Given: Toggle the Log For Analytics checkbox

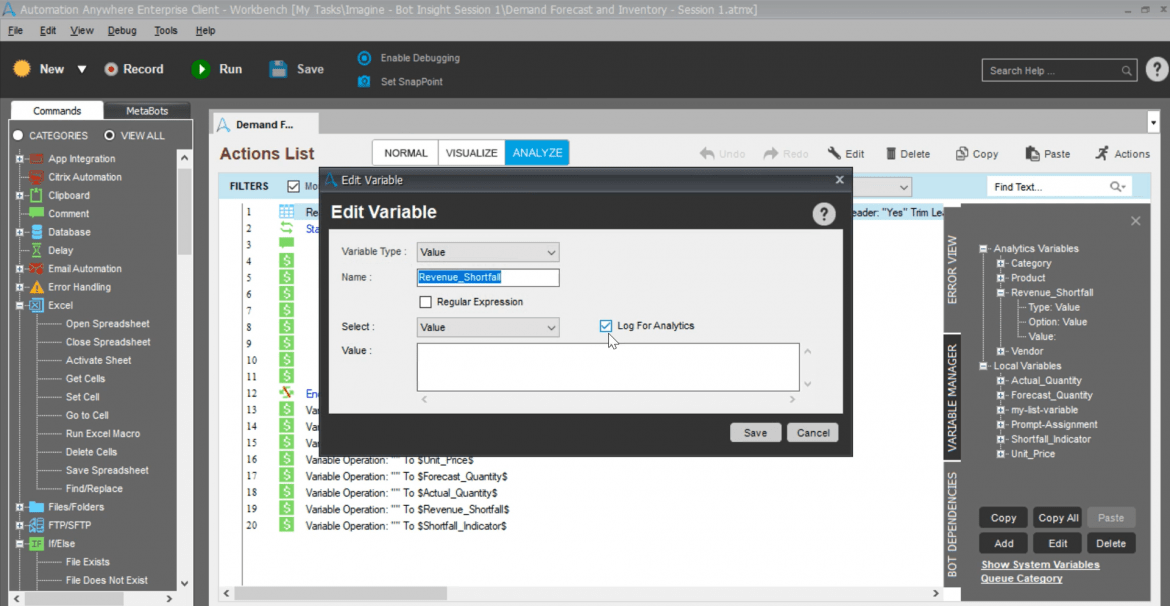Looking at the screenshot, I should [606, 326].
